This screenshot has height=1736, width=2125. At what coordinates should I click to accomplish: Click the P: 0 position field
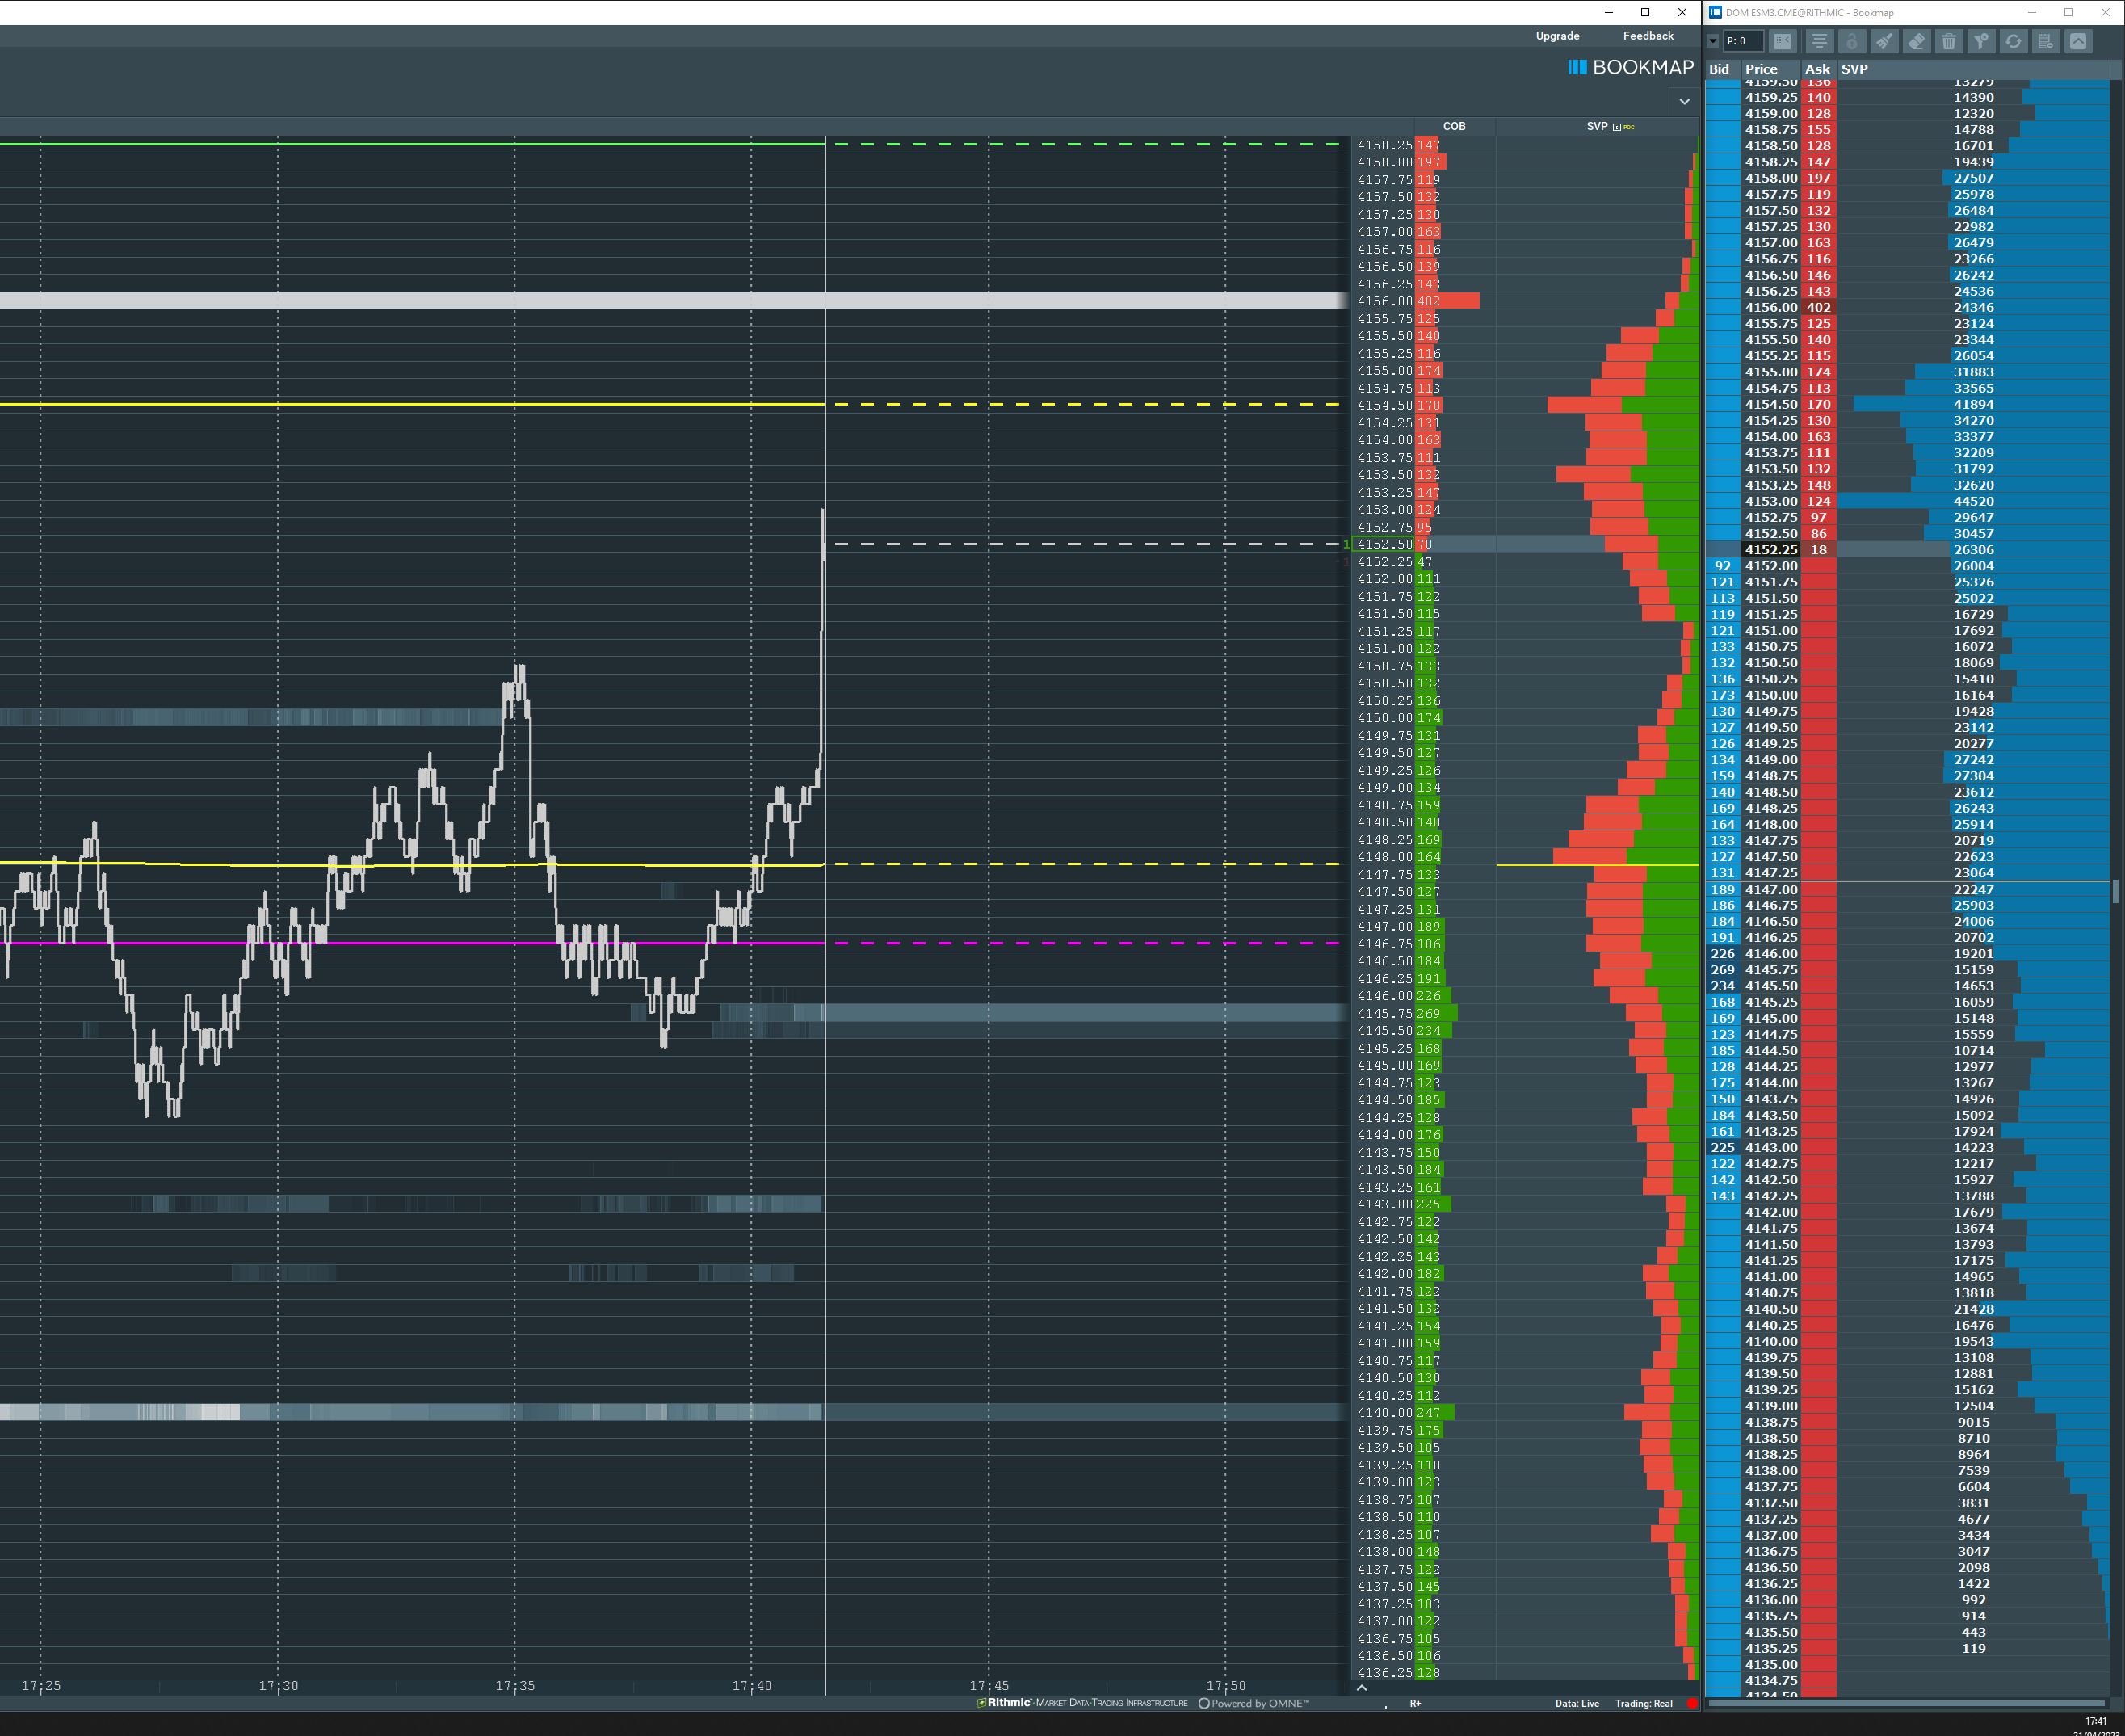[1742, 41]
